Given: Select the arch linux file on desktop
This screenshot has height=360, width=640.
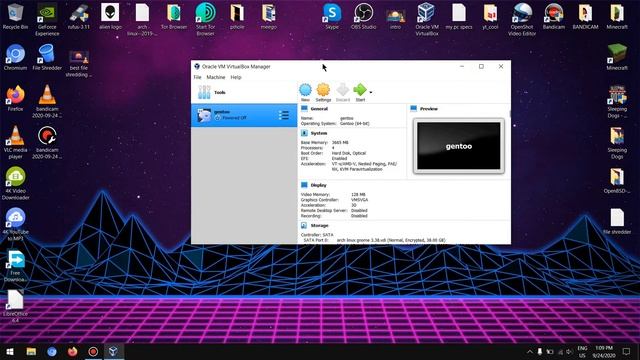Looking at the screenshot, I should click(x=142, y=20).
